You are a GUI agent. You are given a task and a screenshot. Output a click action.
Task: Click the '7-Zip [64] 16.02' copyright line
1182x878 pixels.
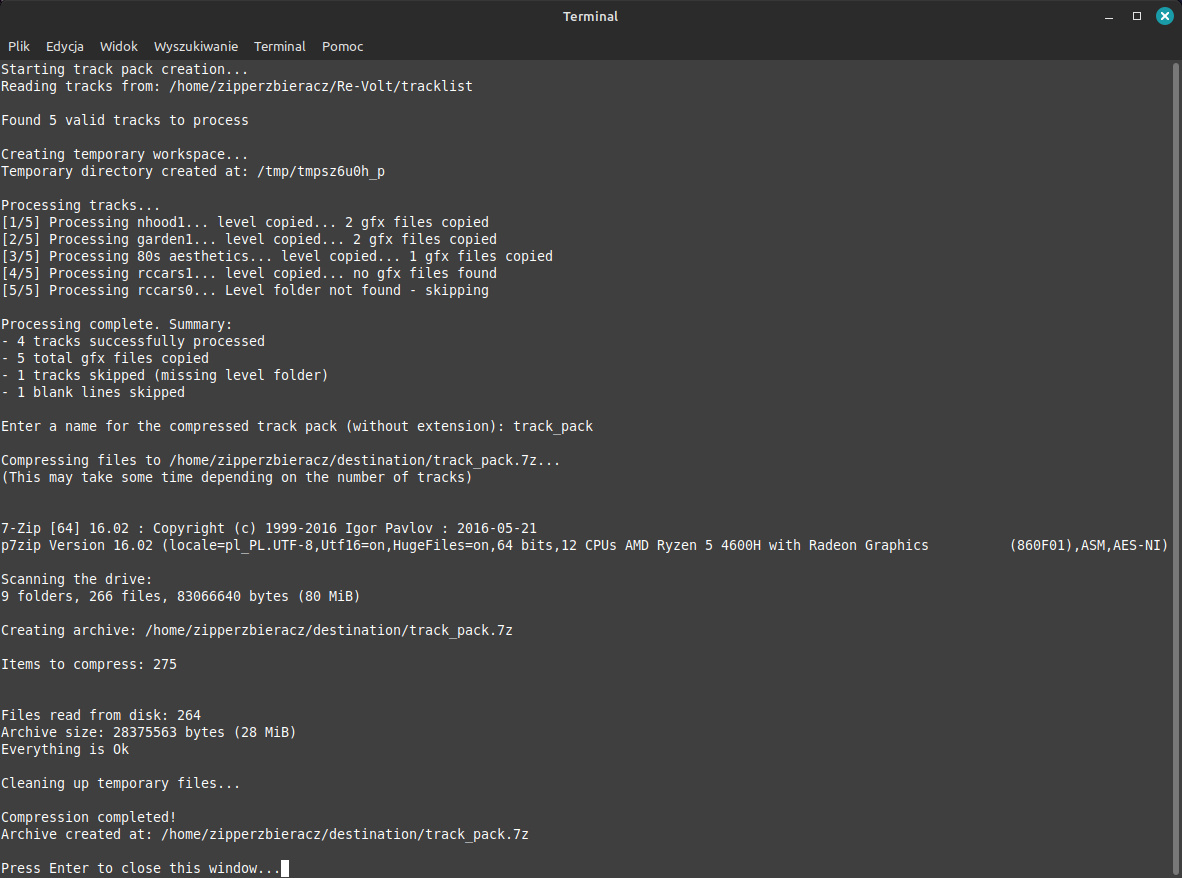pos(269,528)
